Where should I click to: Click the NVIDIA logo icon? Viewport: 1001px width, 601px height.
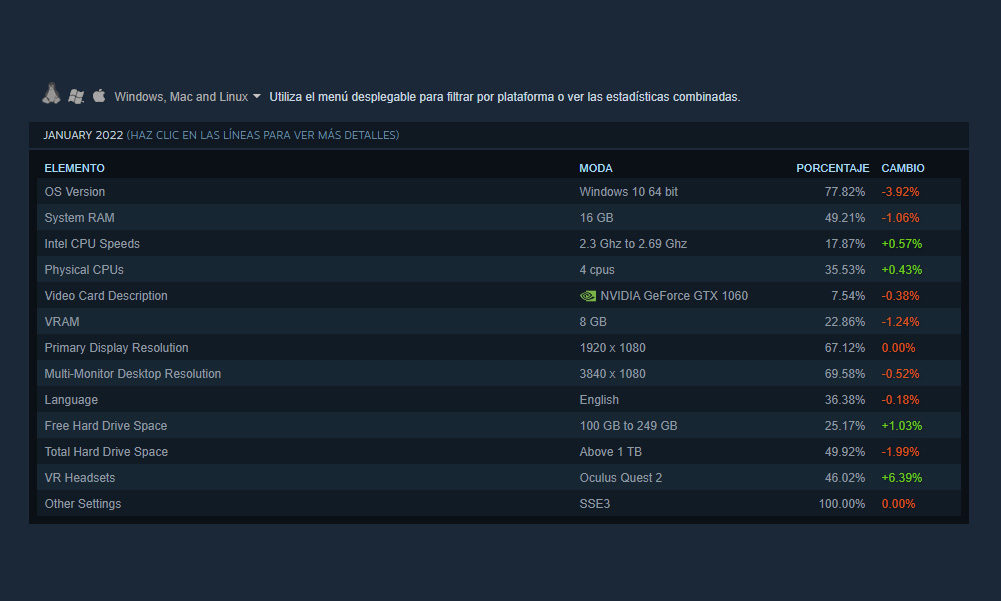588,296
